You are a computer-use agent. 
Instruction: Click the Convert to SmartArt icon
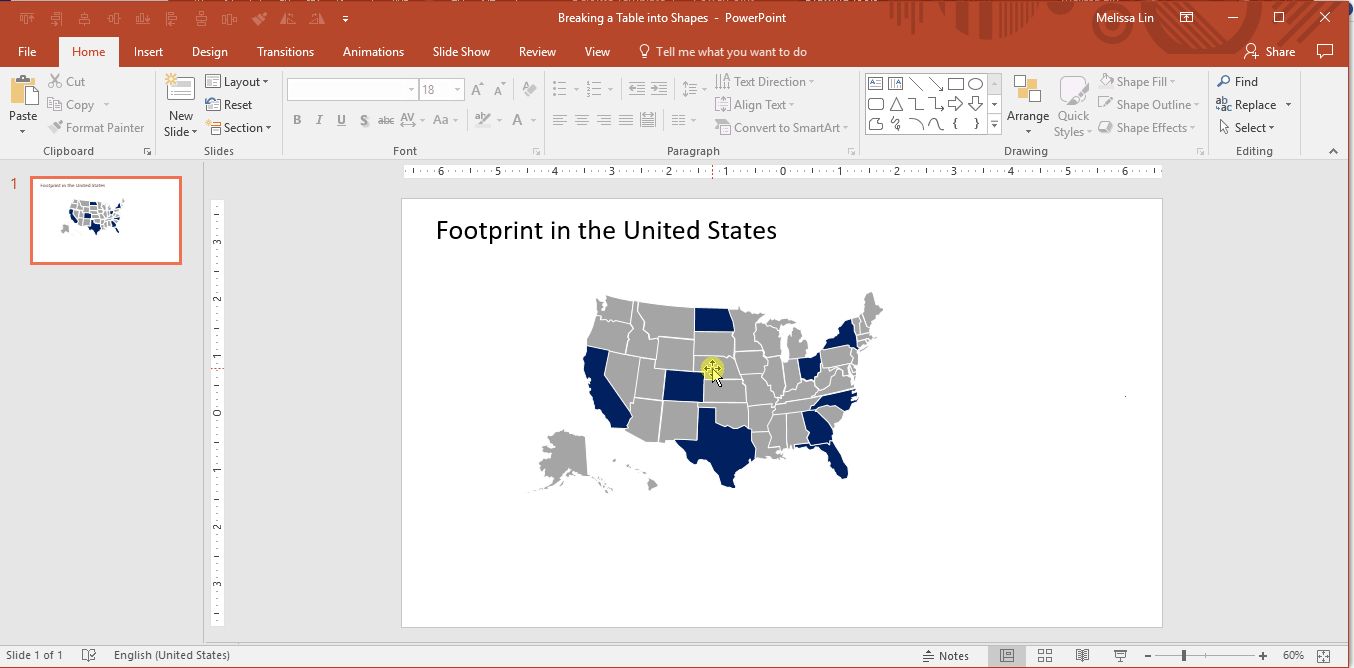click(725, 128)
